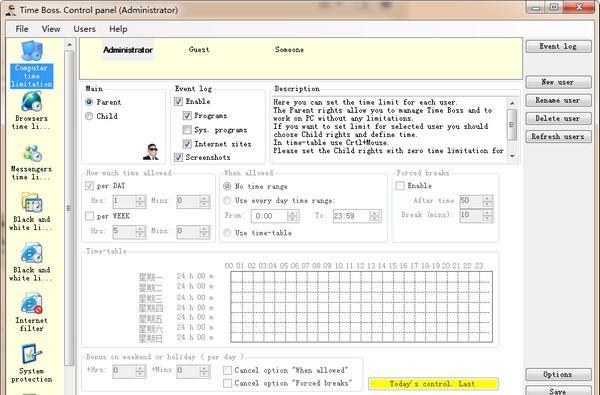
Task: Click the To time spinner arrows
Action: tap(375, 216)
